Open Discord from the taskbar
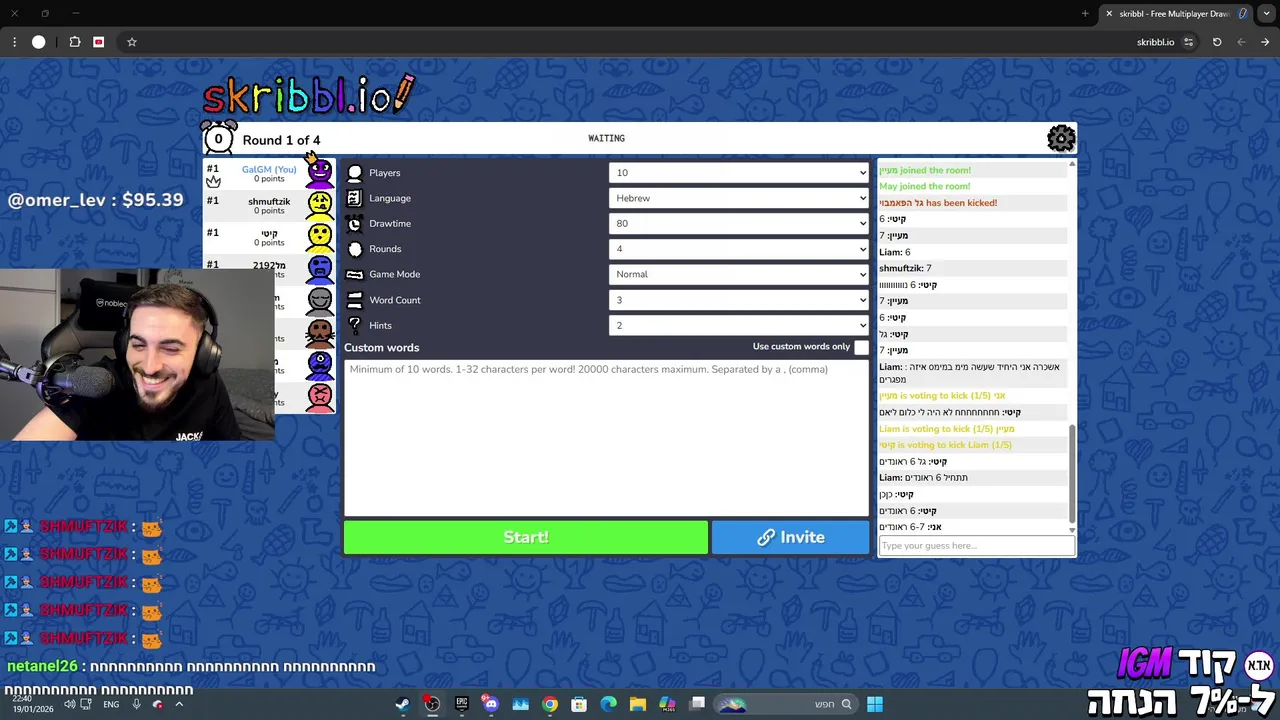 coord(490,704)
